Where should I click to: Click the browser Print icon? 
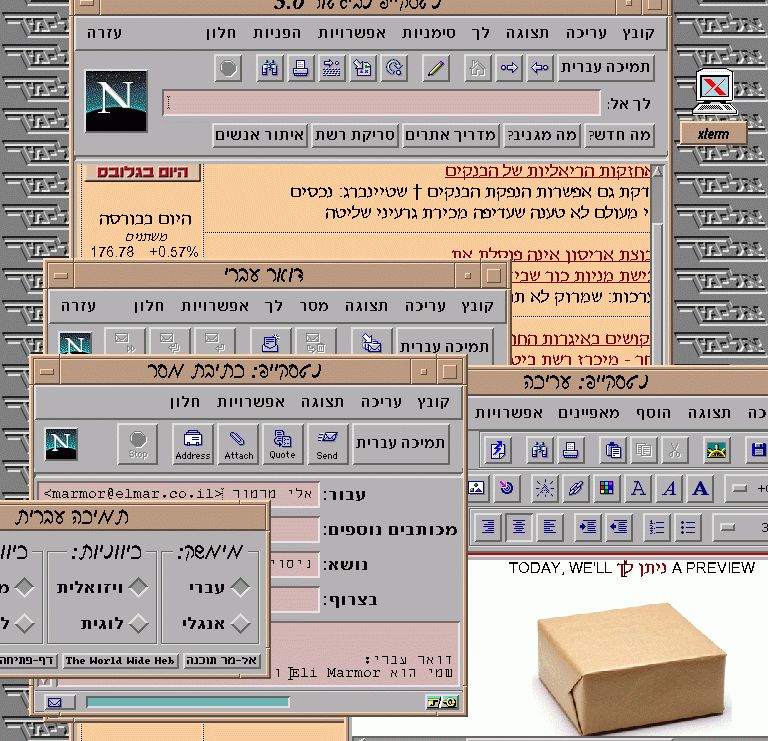coord(300,68)
